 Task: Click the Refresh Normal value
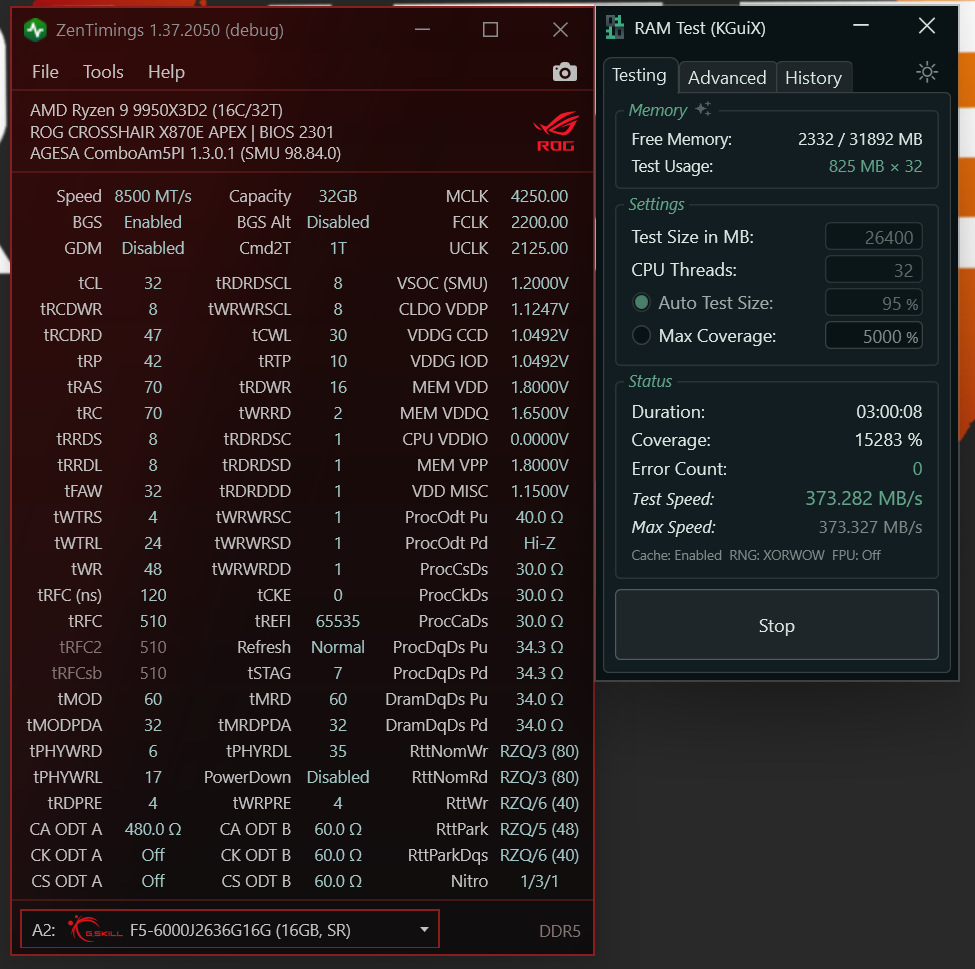pos(338,647)
